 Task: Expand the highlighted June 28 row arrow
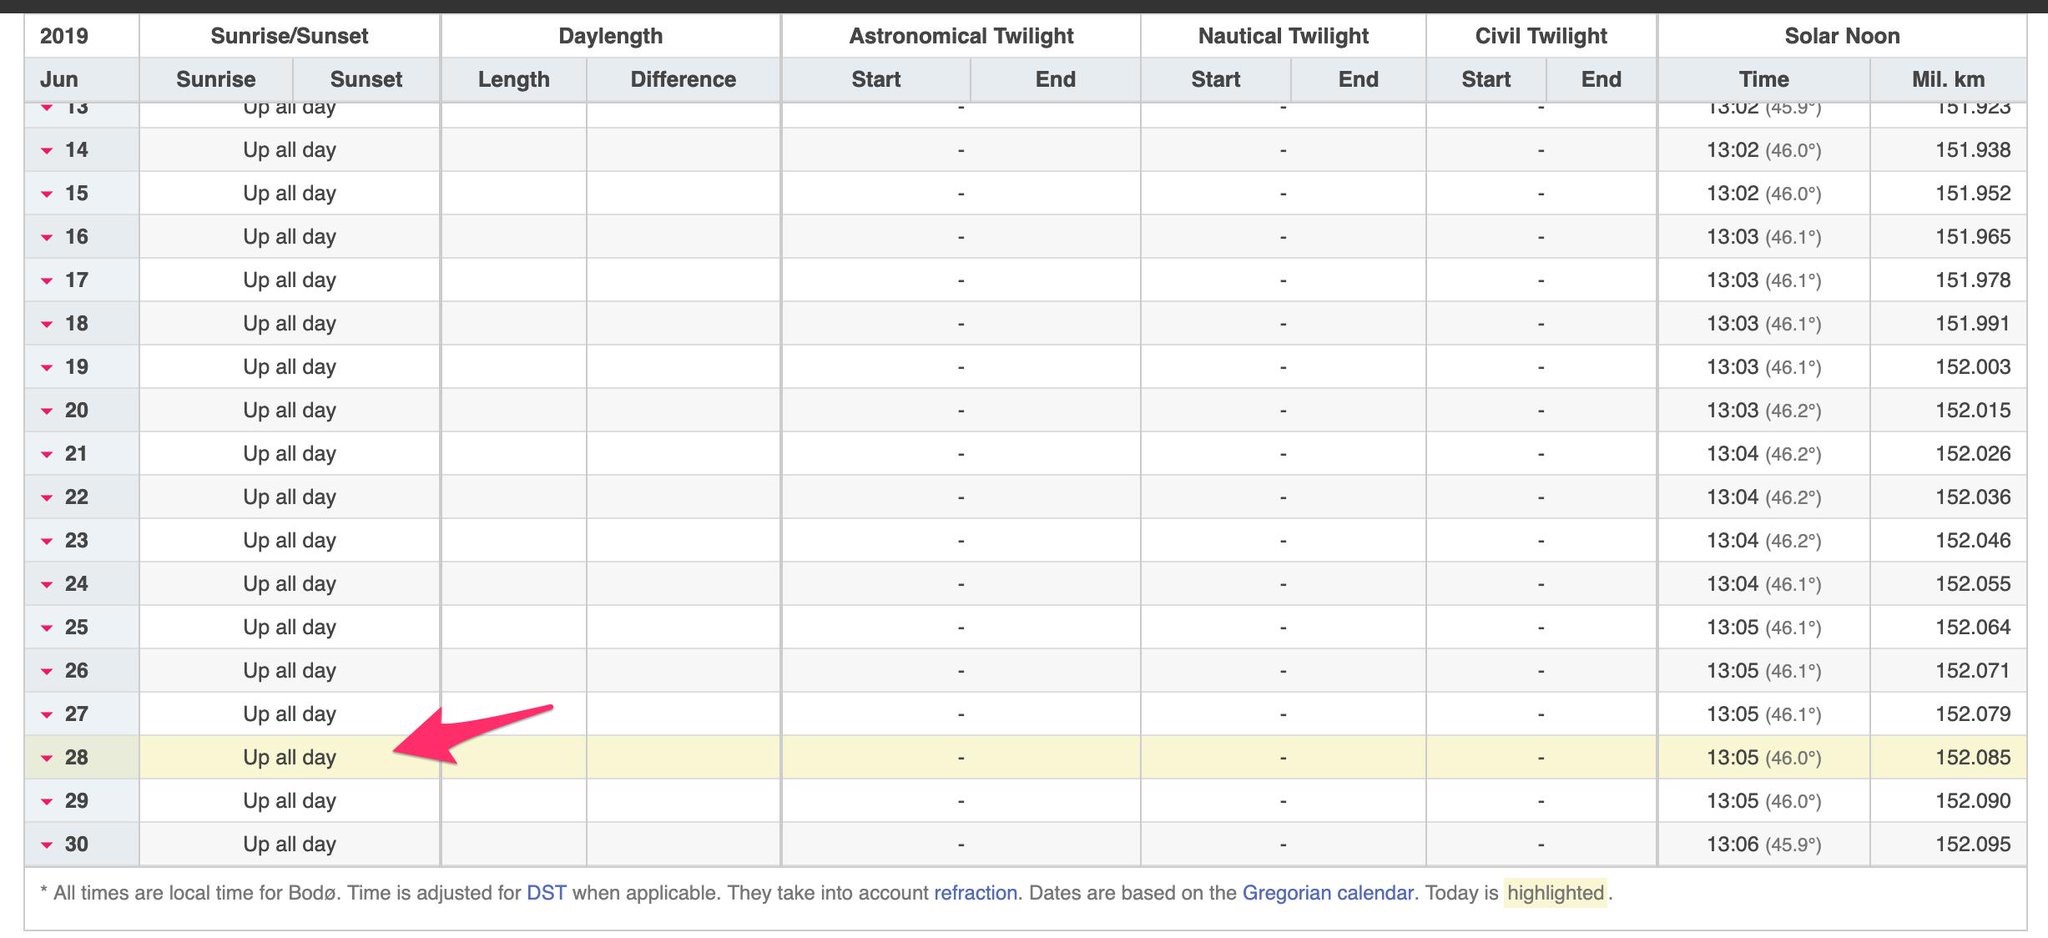(47, 759)
